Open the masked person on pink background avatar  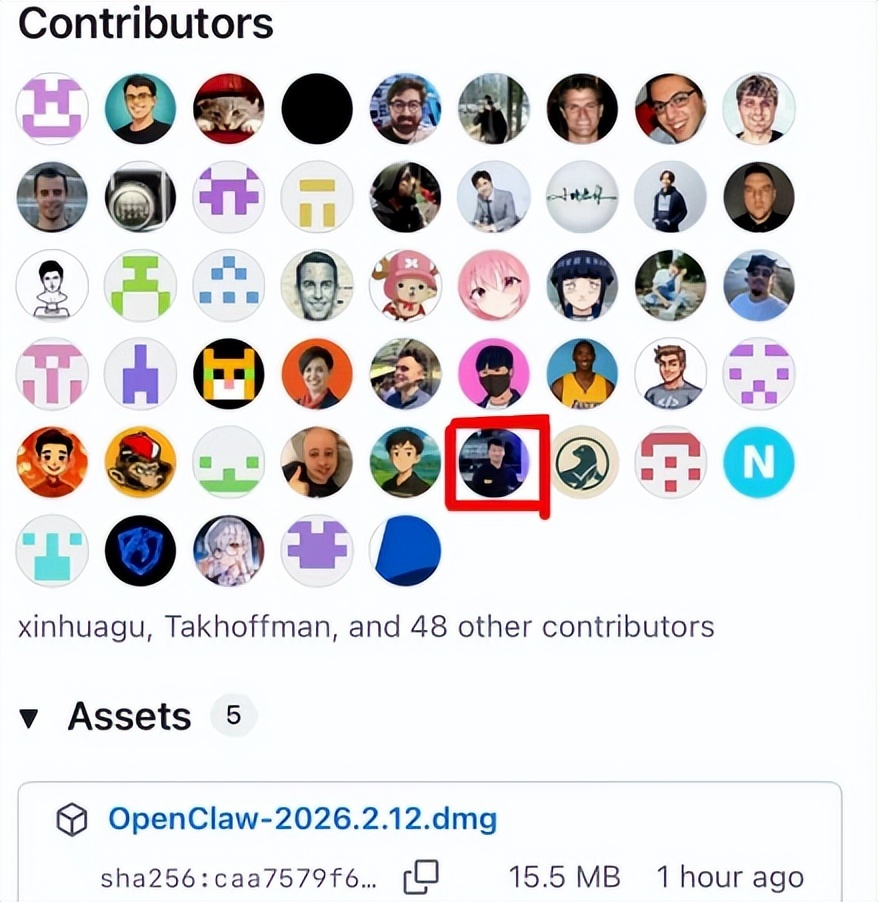click(494, 374)
